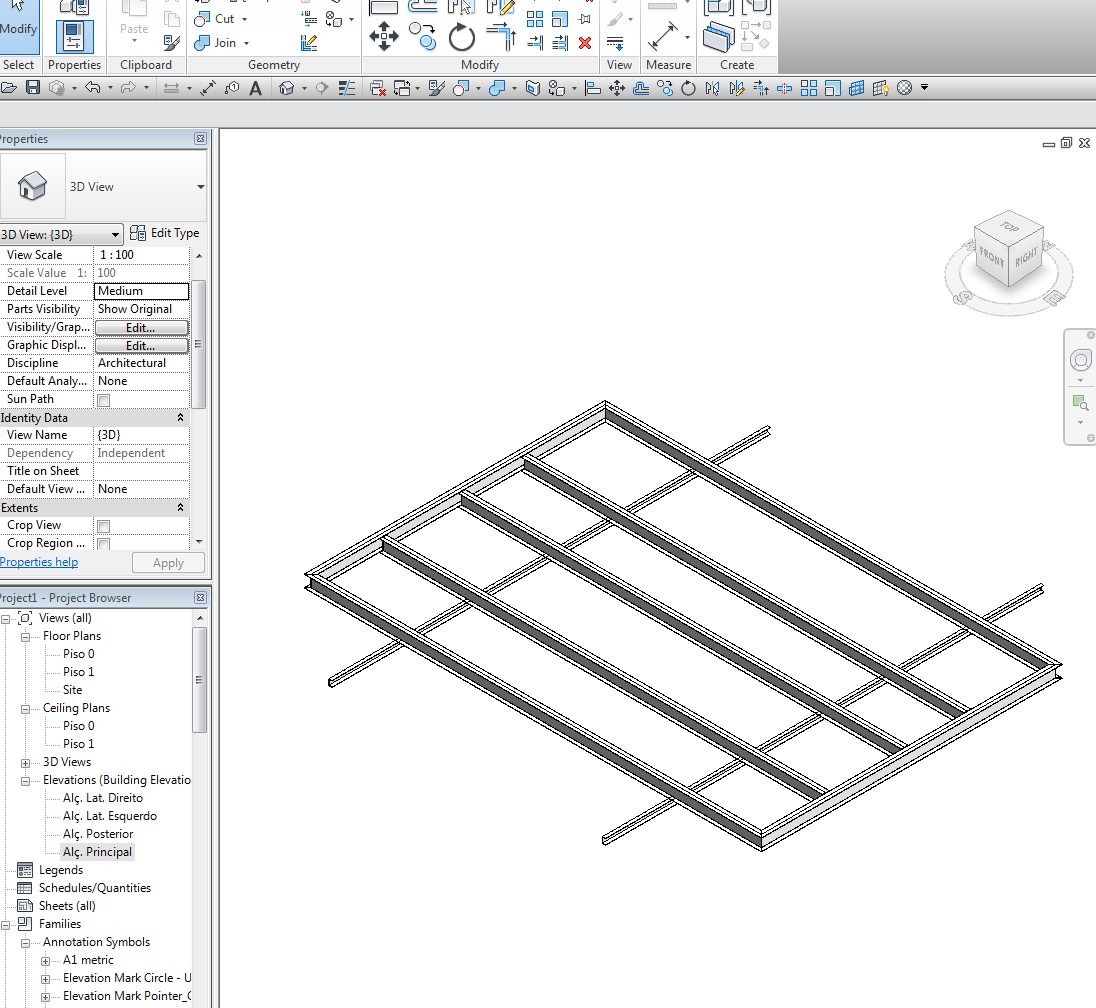Check the Crop Region Visible checkbox
Screen dimensions: 1096x1008
pyautogui.click(x=103, y=544)
